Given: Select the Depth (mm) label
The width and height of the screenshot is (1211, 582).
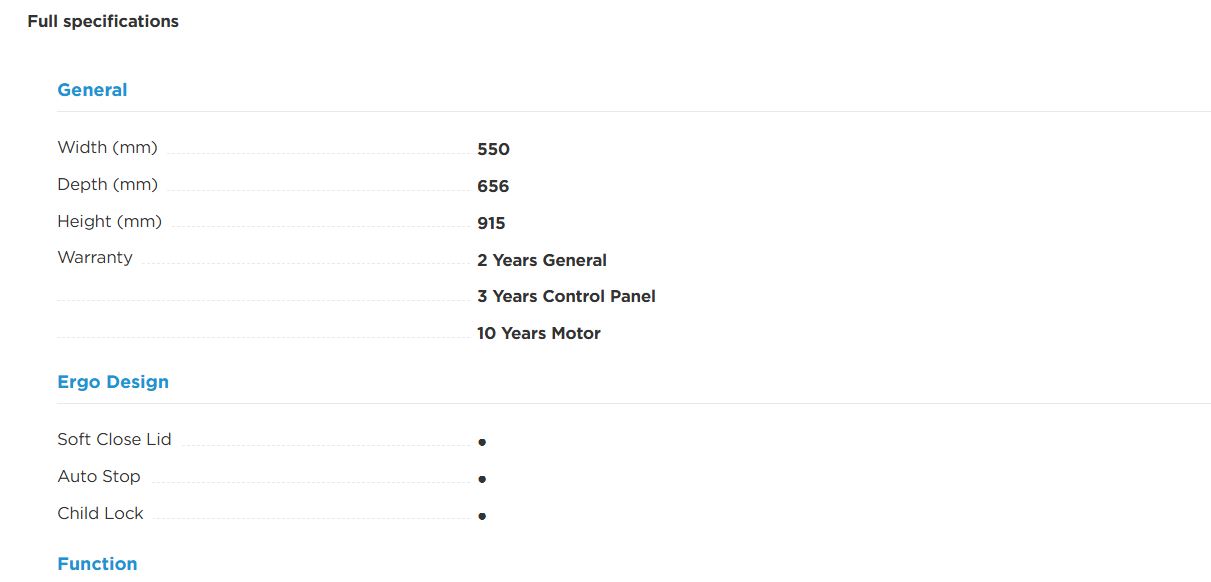Looking at the screenshot, I should point(108,185).
